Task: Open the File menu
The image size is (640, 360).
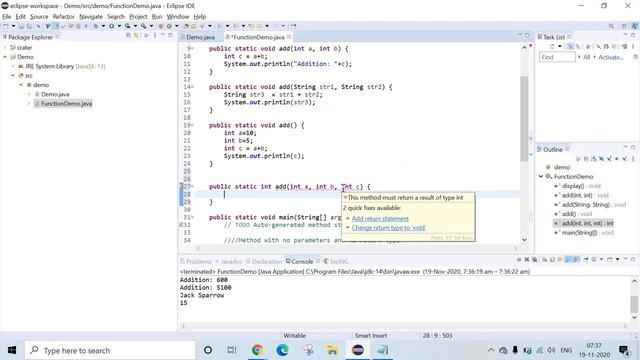Action: point(7,17)
